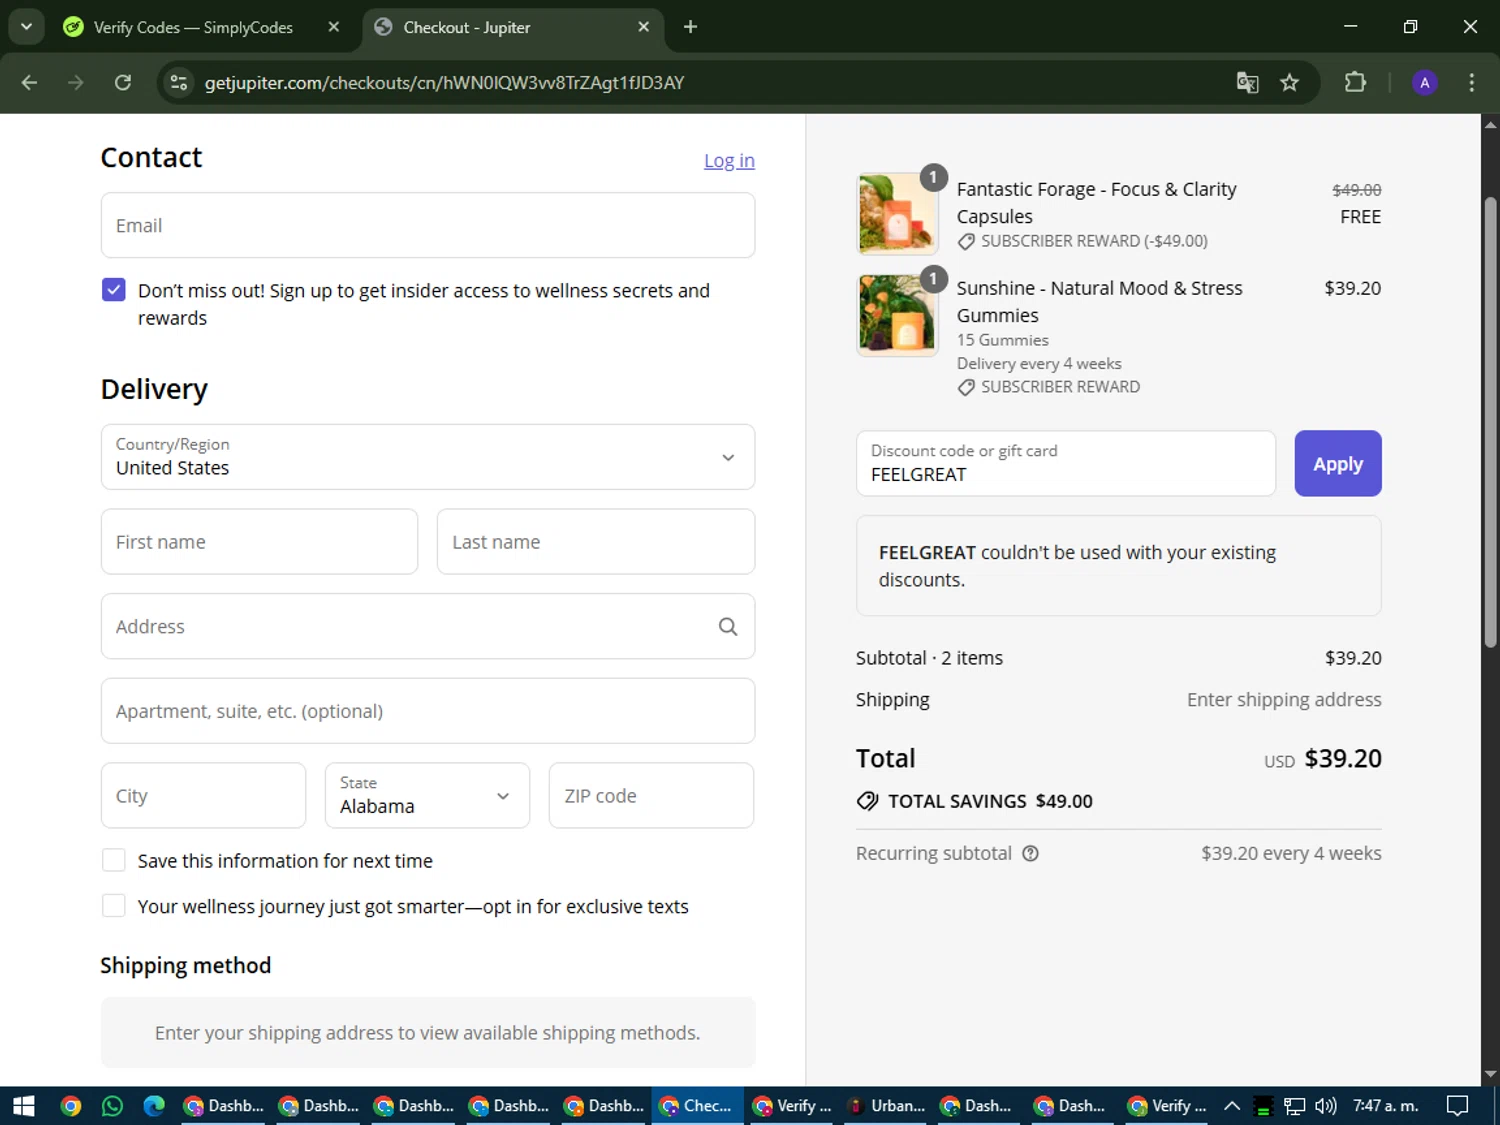Click the Email input field
1500x1125 pixels.
tap(427, 226)
